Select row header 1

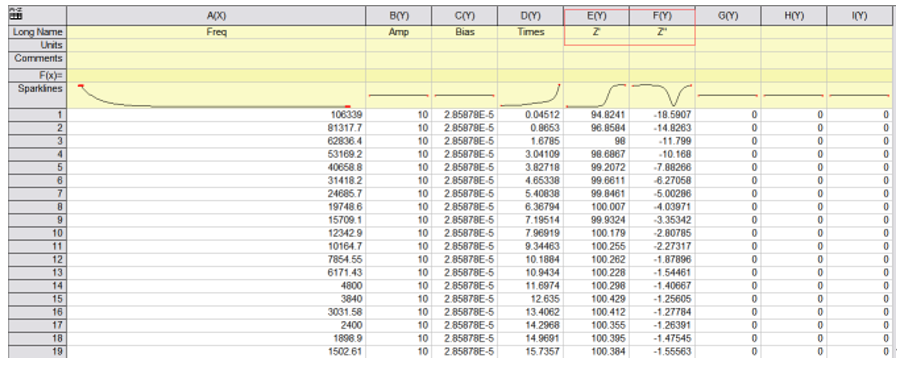pyautogui.click(x=37, y=114)
